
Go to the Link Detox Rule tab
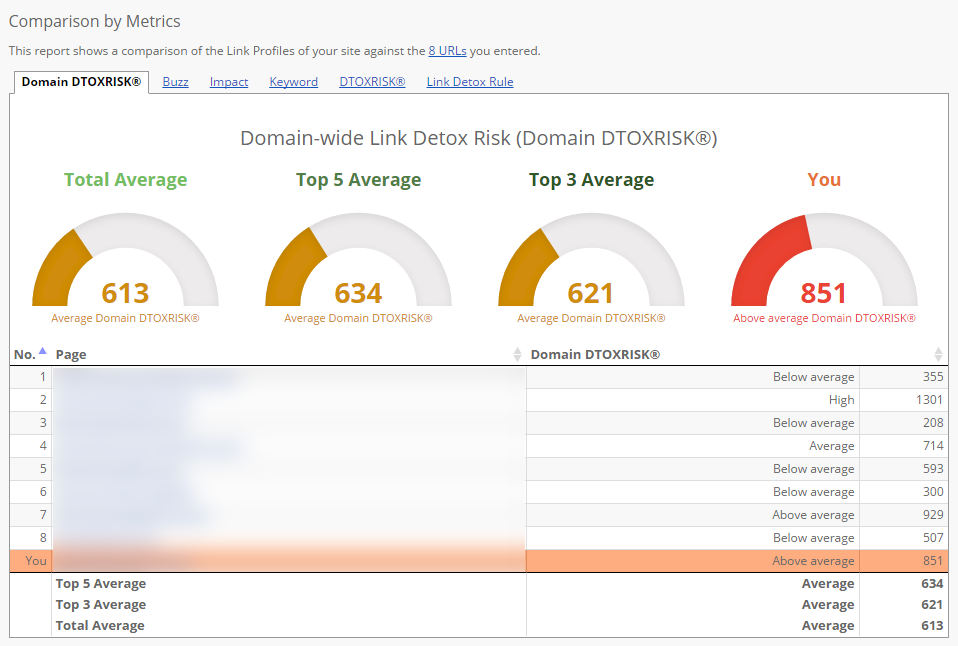[470, 82]
